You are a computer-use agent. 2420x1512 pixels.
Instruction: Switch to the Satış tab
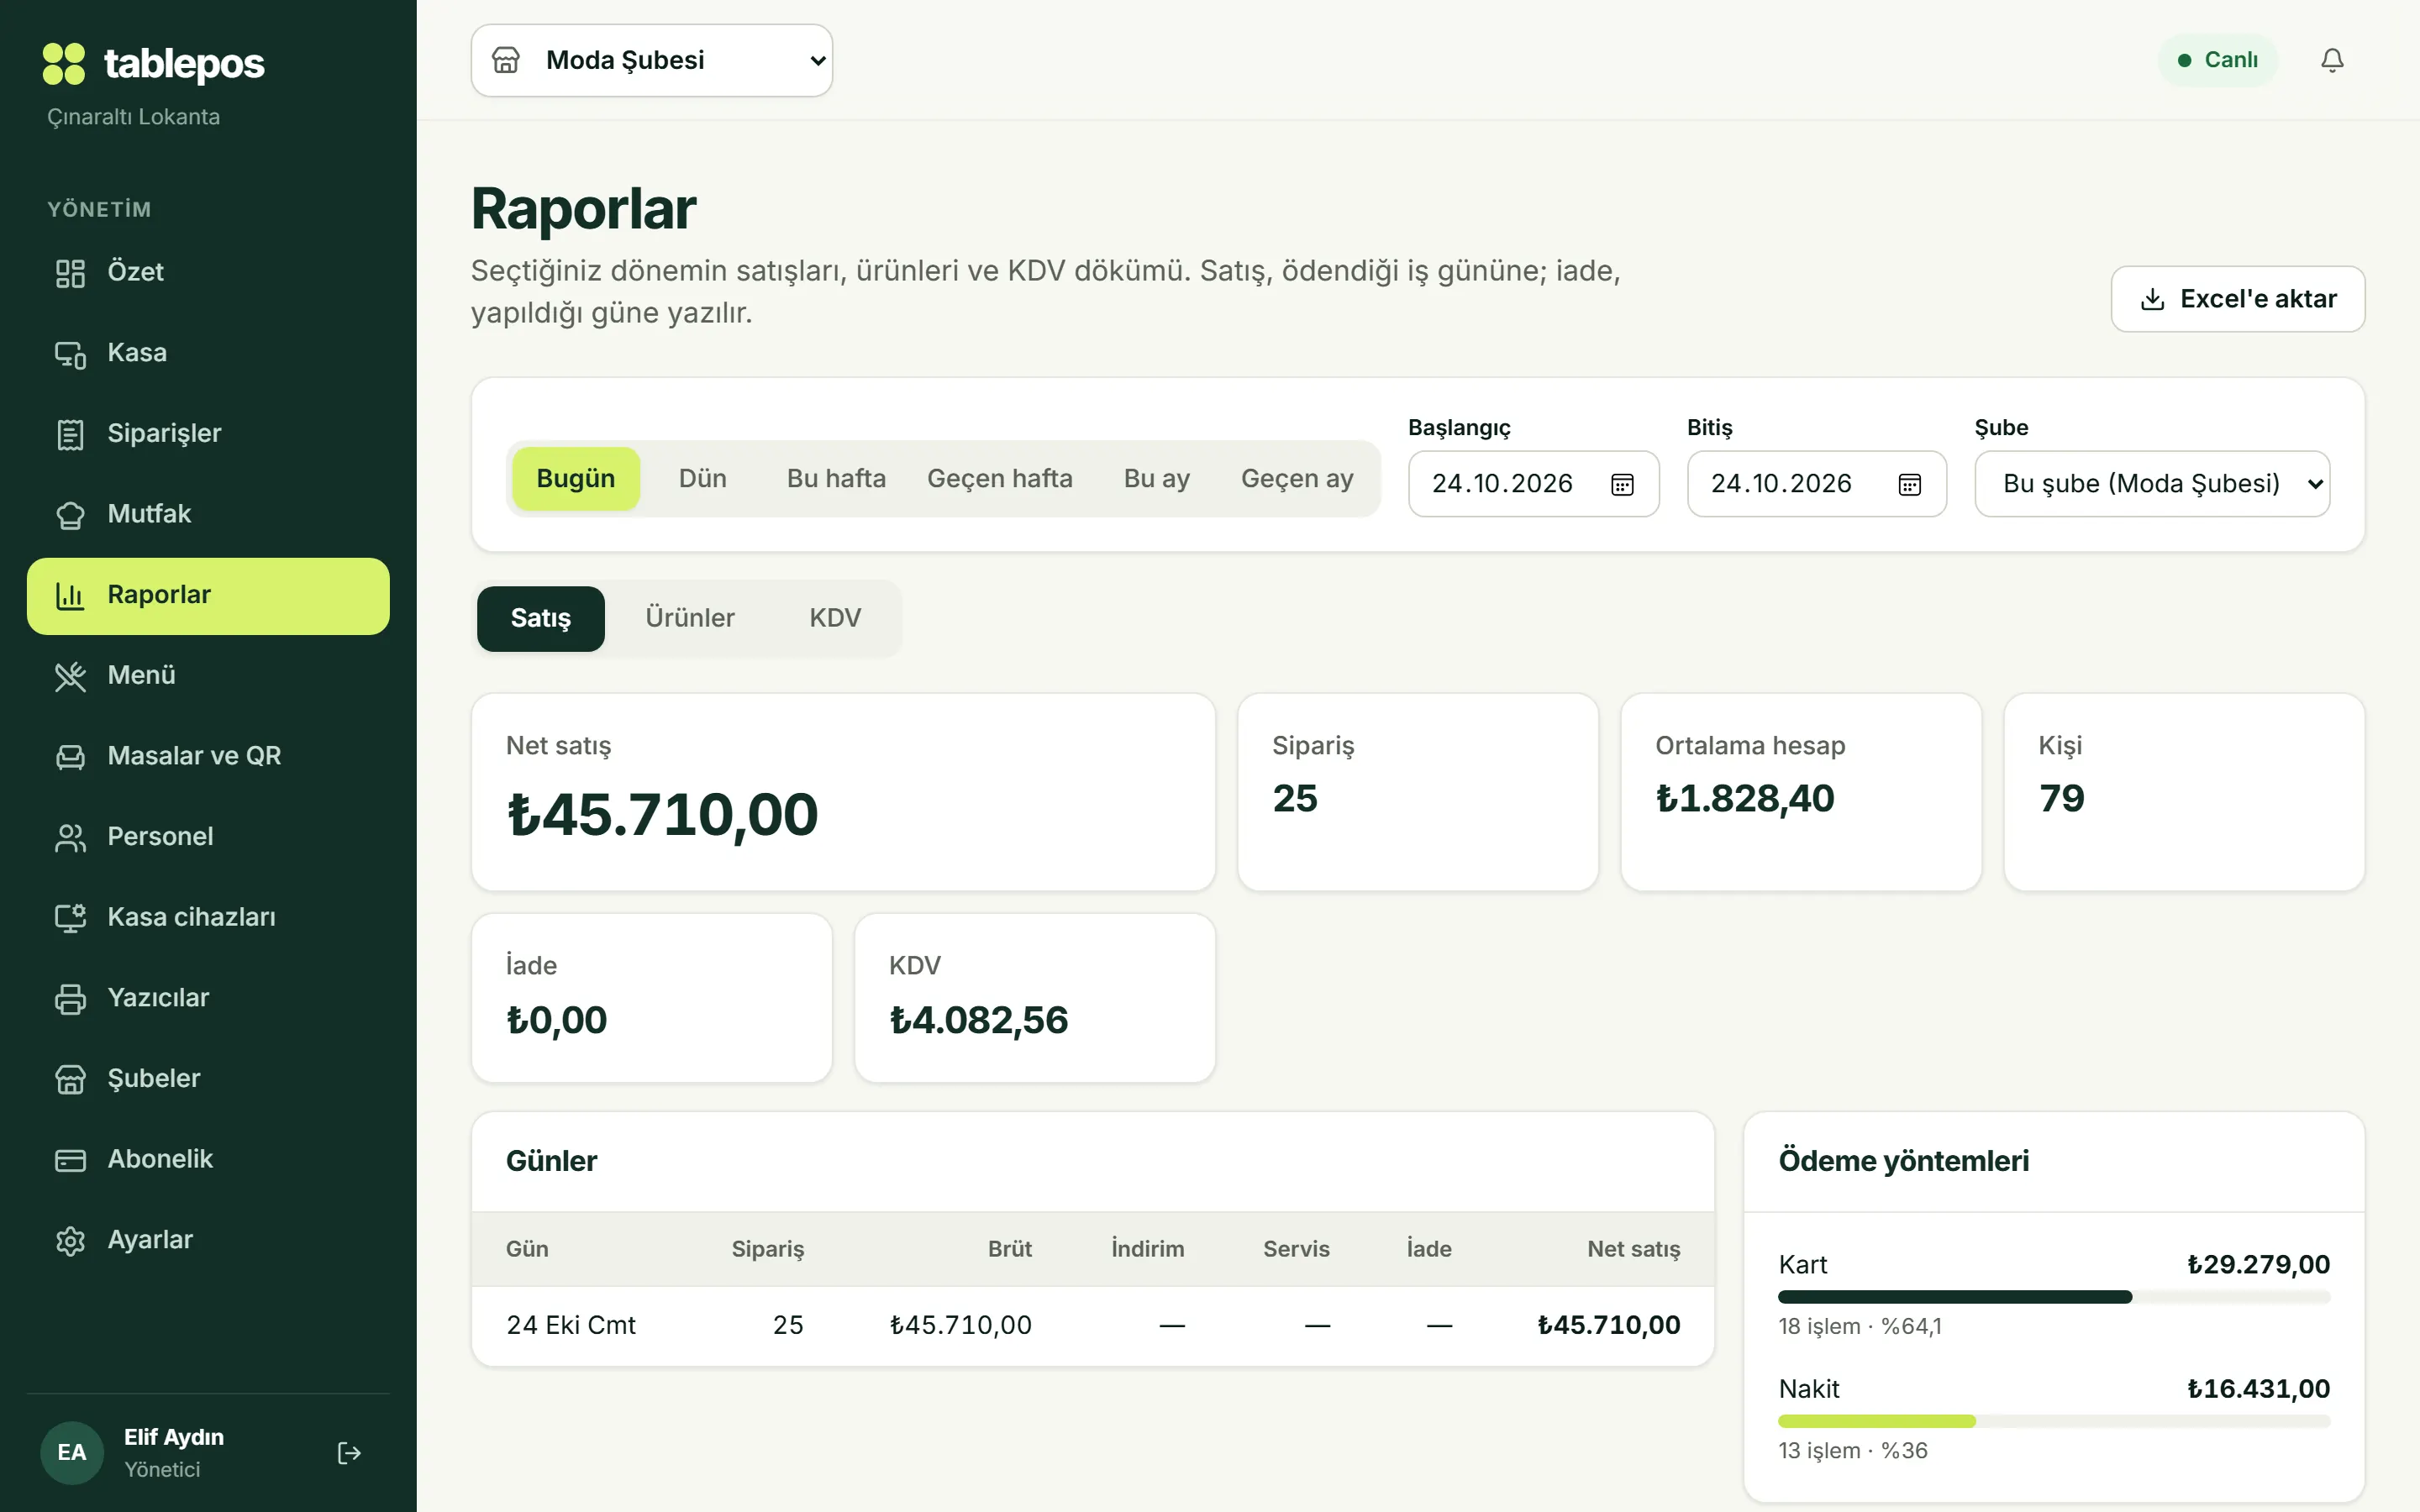[541, 618]
